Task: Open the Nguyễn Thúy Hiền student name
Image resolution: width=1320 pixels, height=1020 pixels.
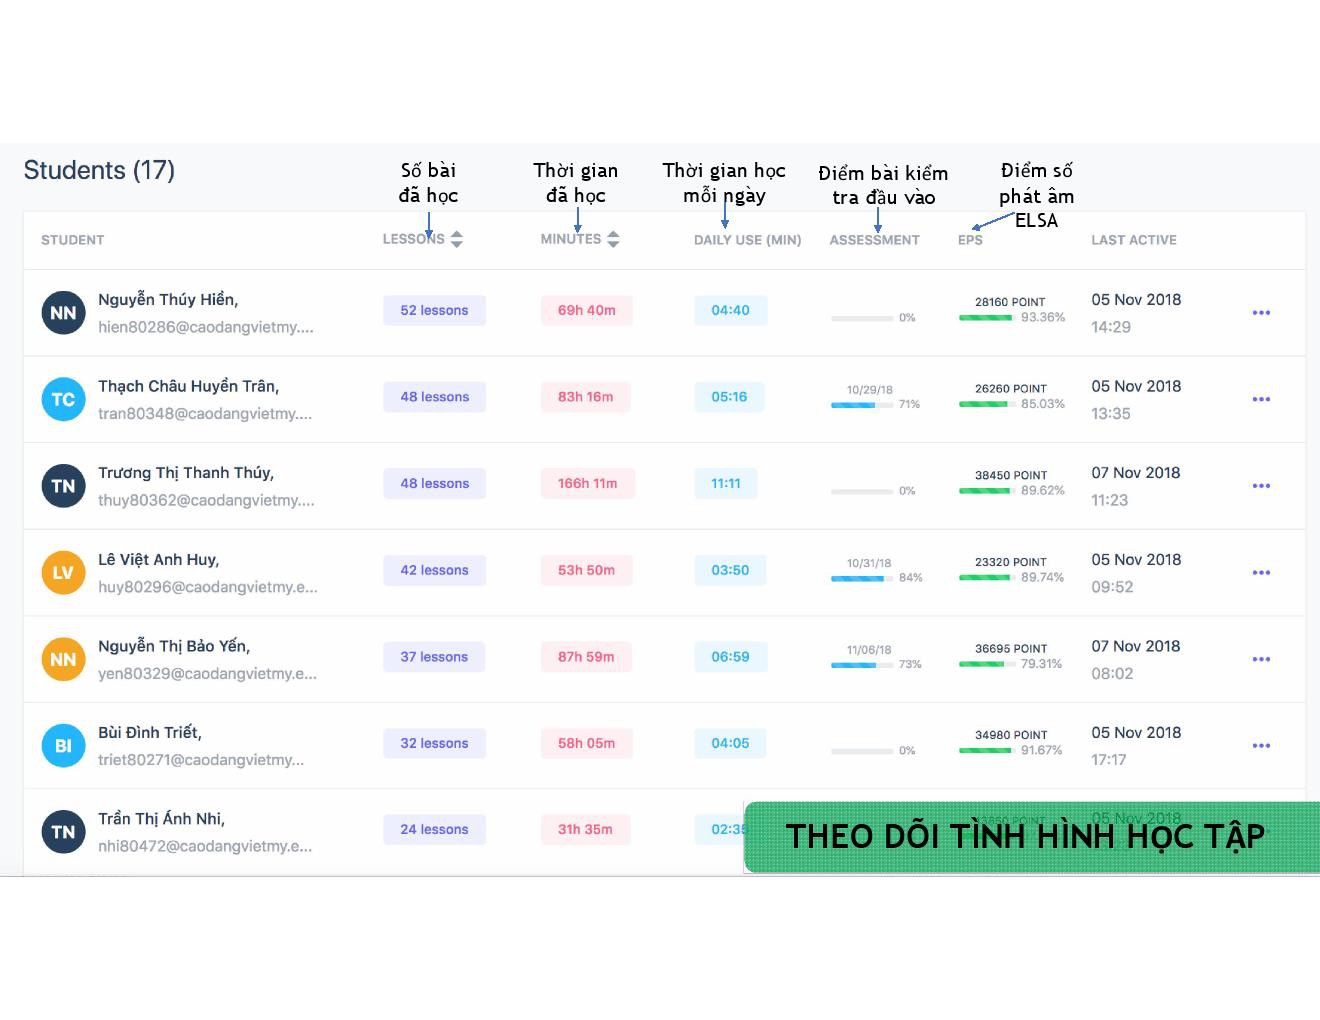Action: [x=168, y=299]
